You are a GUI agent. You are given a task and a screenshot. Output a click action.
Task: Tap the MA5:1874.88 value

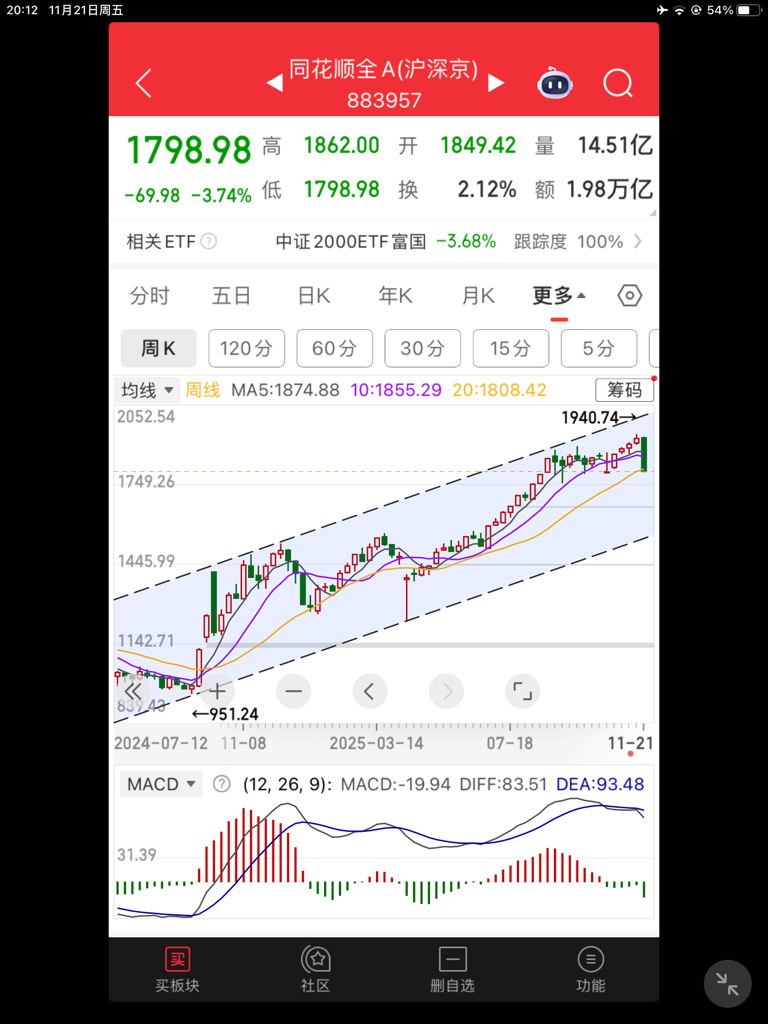(x=285, y=391)
